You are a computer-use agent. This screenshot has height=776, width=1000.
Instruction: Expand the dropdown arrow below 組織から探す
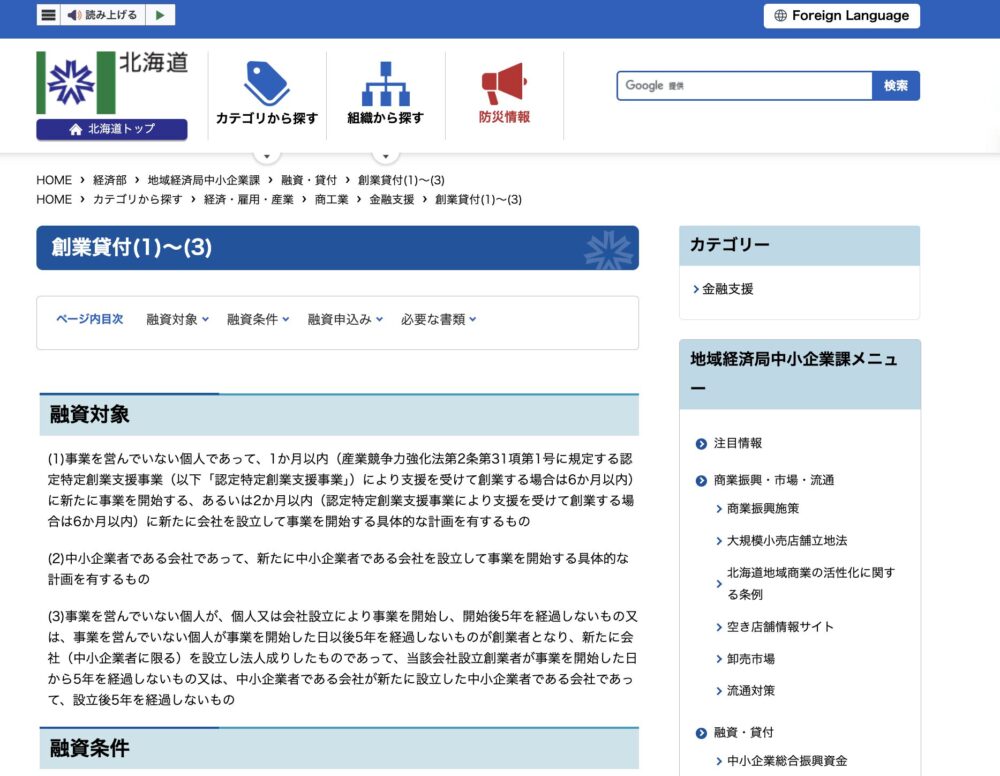385,155
